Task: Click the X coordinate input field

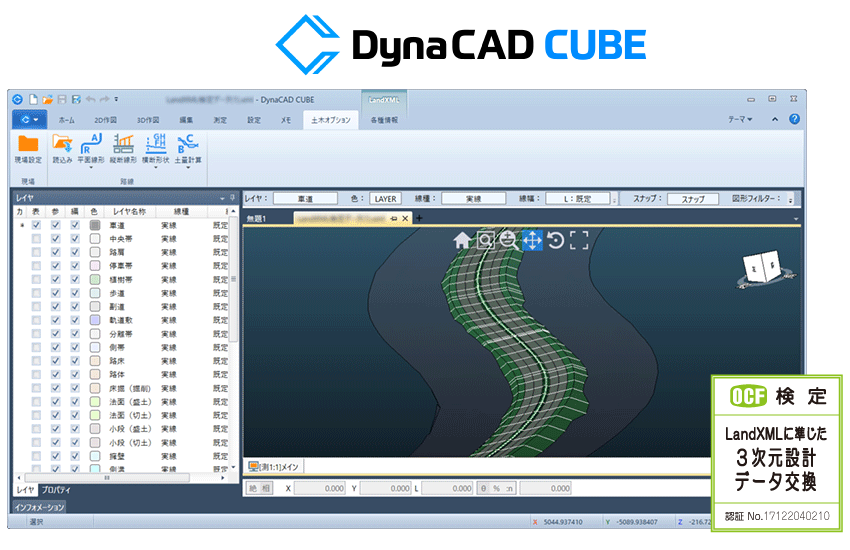Action: [x=320, y=488]
